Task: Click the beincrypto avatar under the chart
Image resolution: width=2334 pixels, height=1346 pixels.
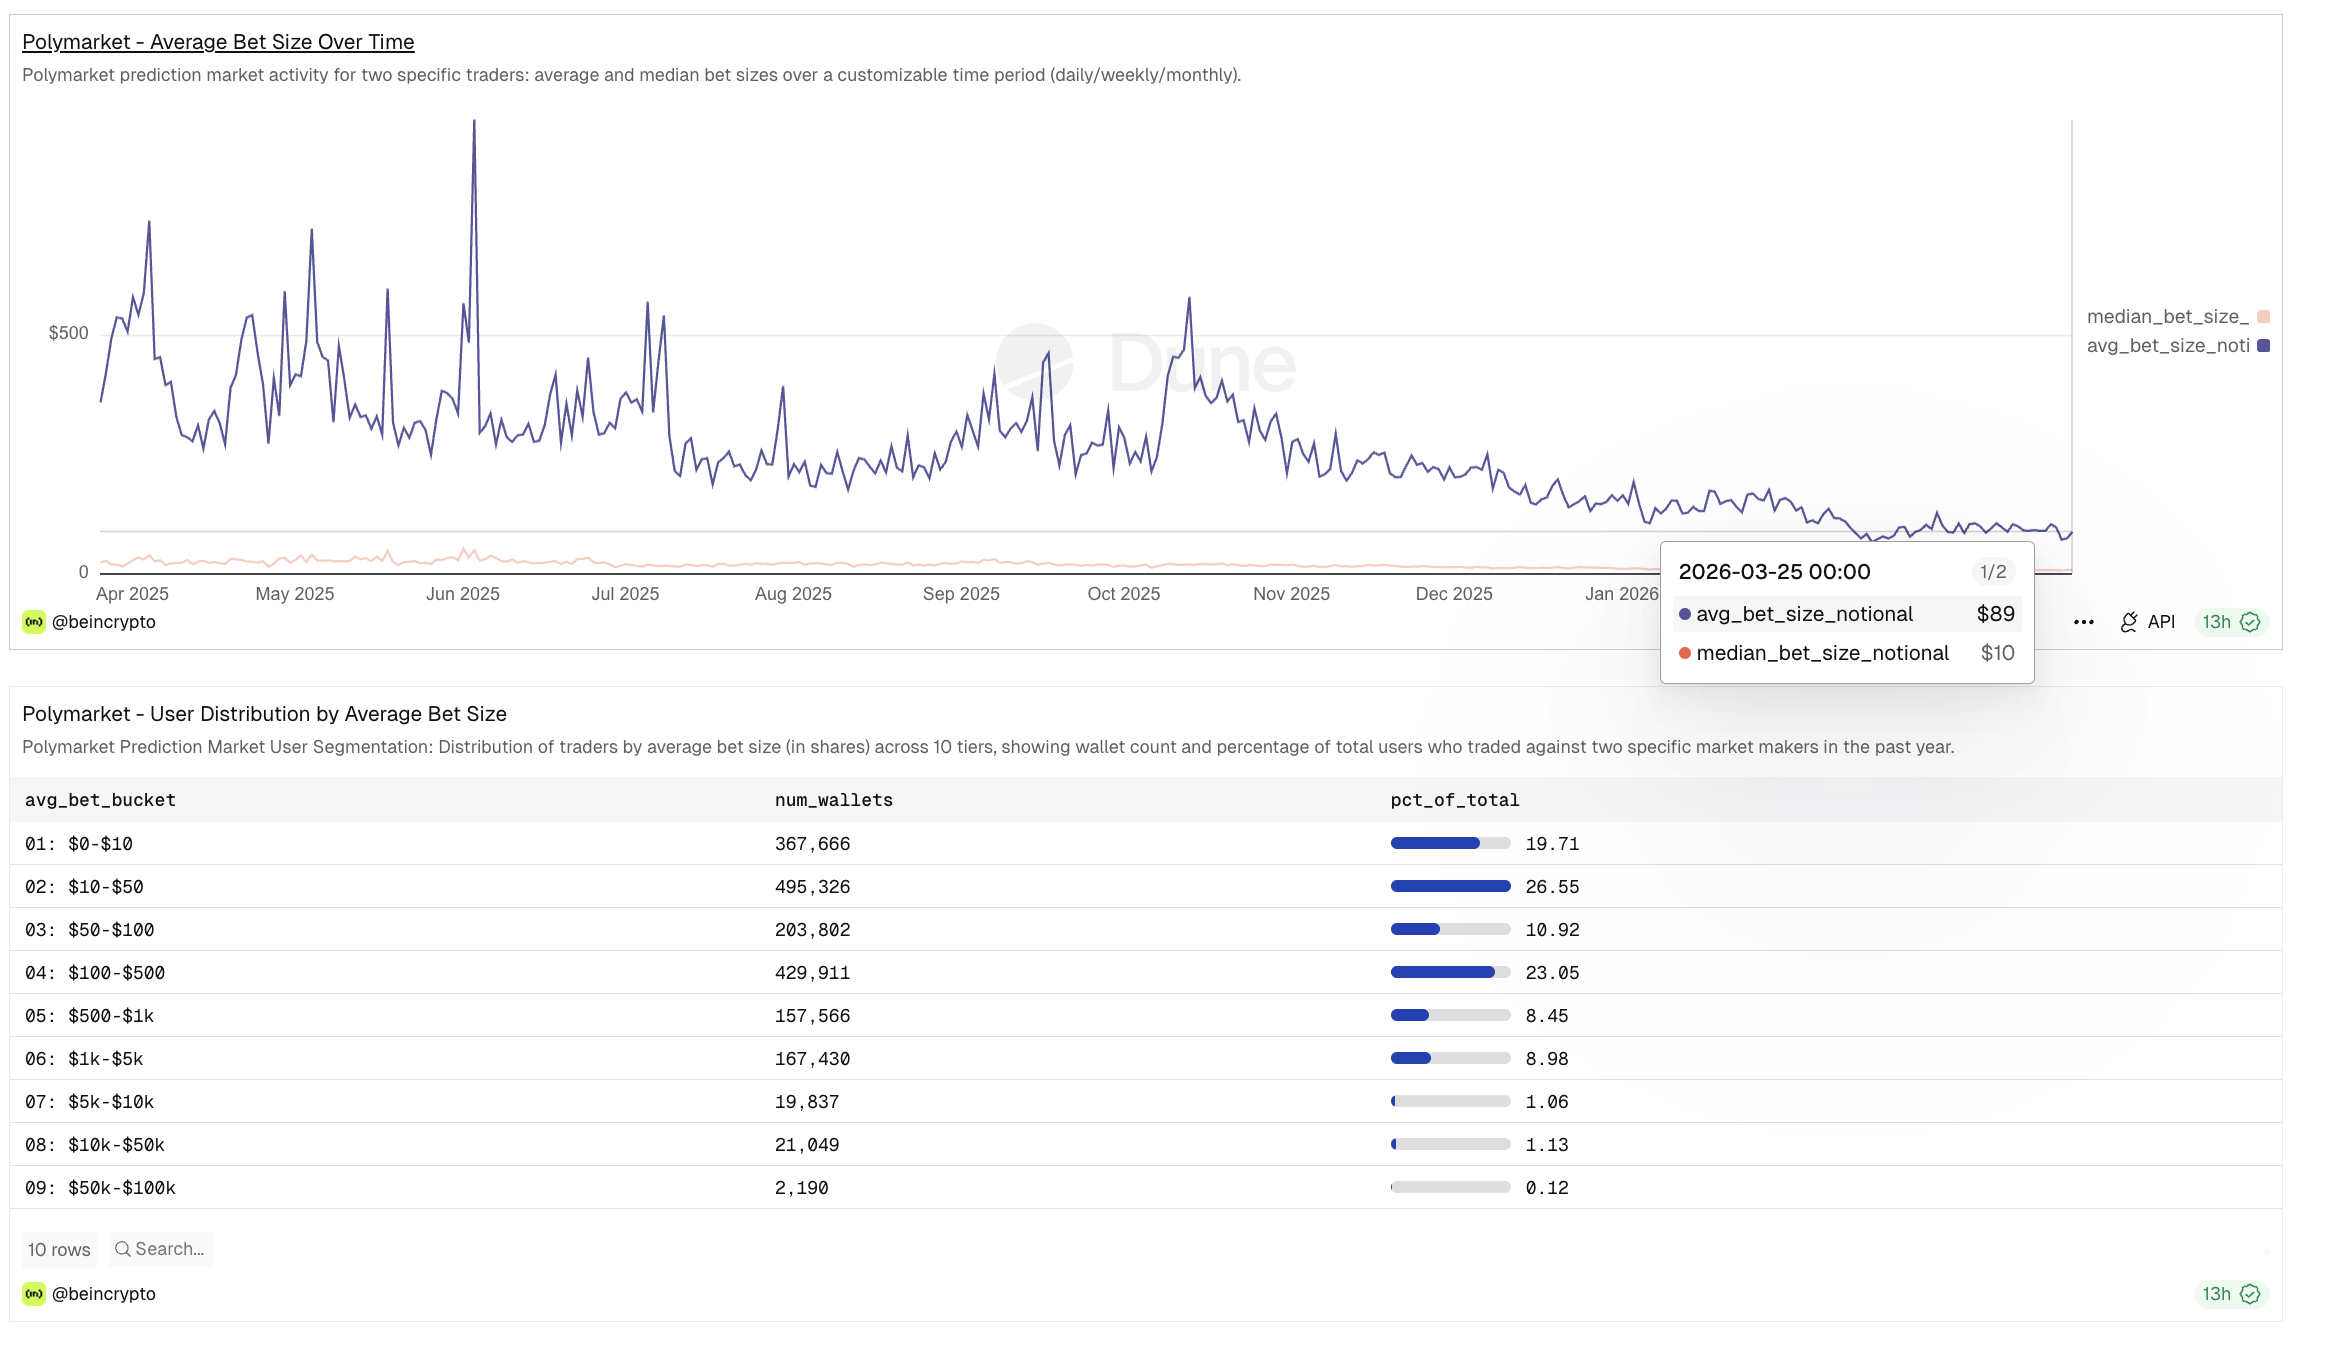Action: (x=34, y=622)
